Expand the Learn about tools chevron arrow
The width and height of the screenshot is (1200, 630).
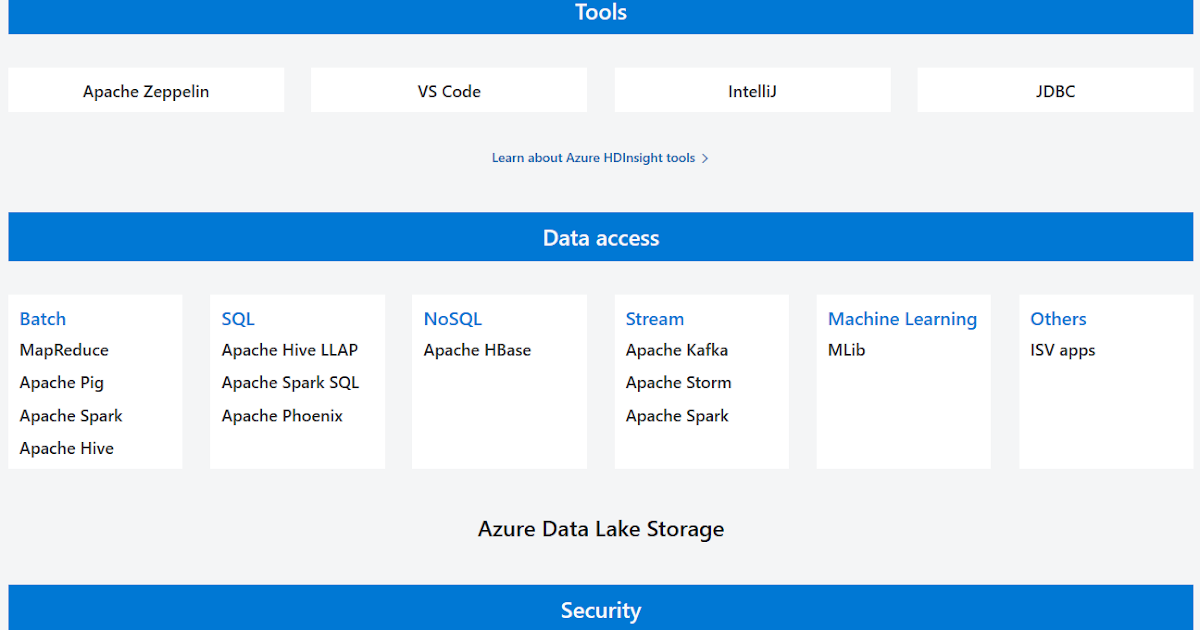pos(705,158)
